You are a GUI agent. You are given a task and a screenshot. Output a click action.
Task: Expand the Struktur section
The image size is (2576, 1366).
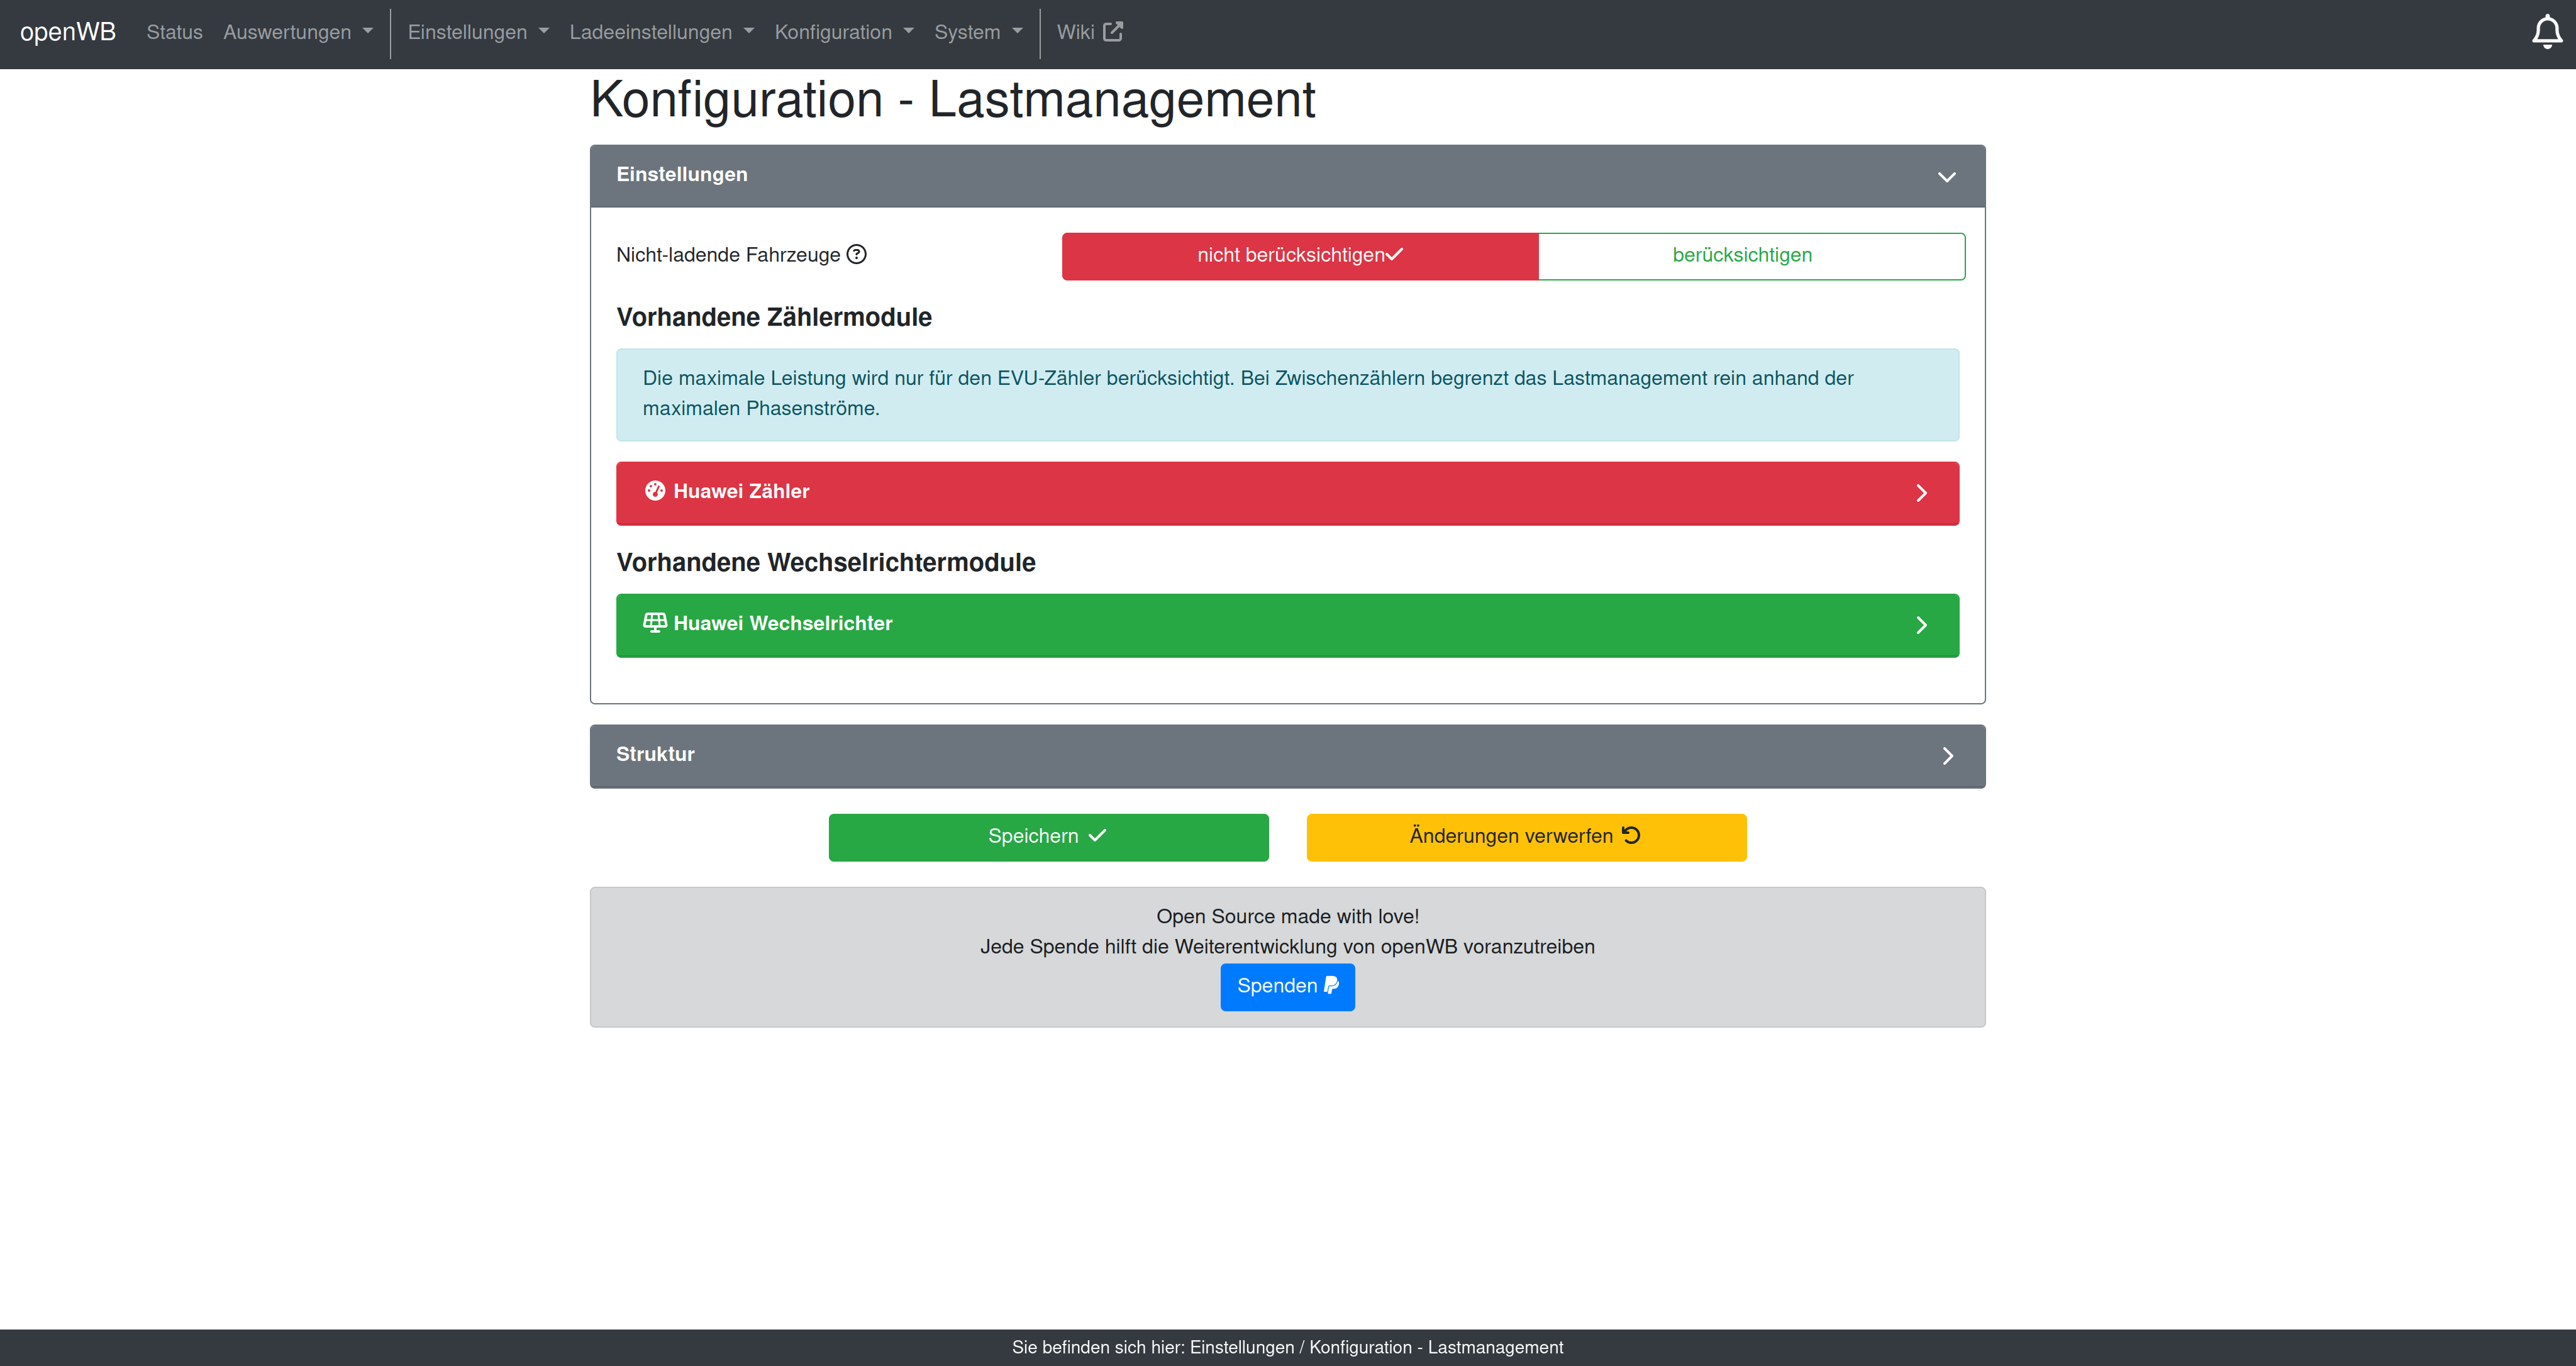pos(1946,756)
